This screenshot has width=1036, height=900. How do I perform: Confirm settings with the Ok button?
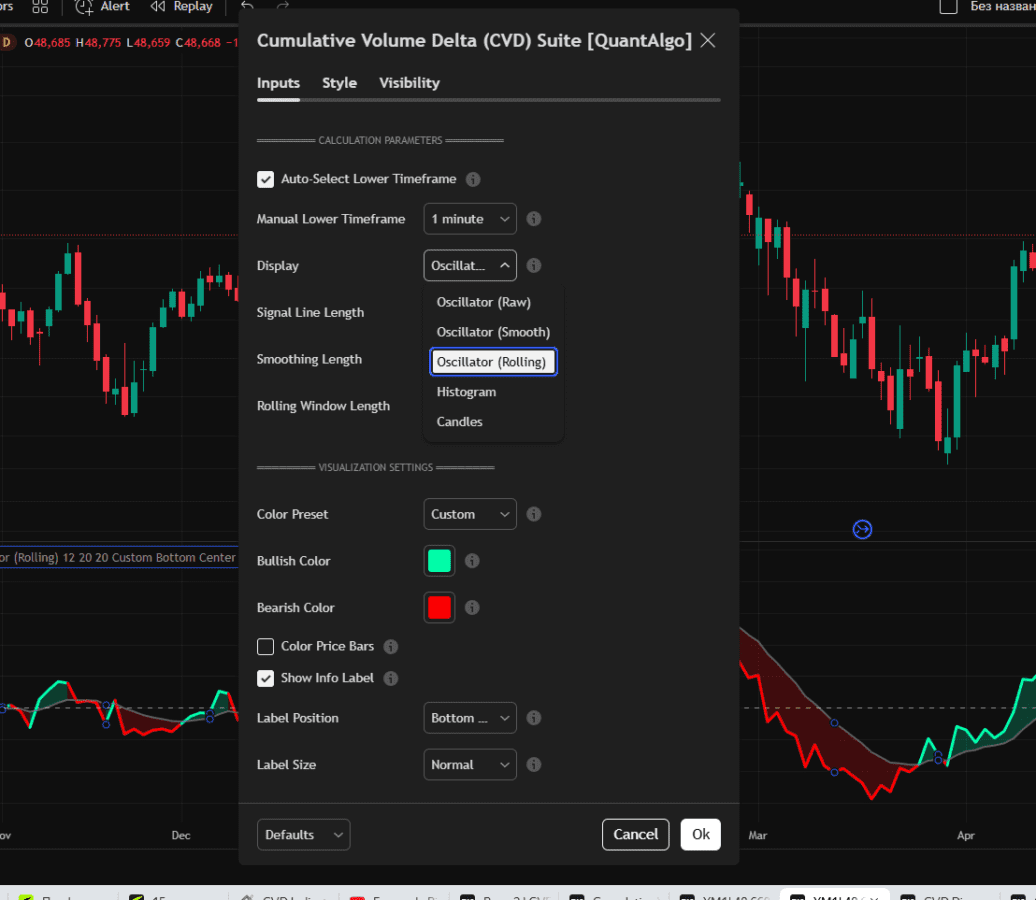[x=700, y=835]
